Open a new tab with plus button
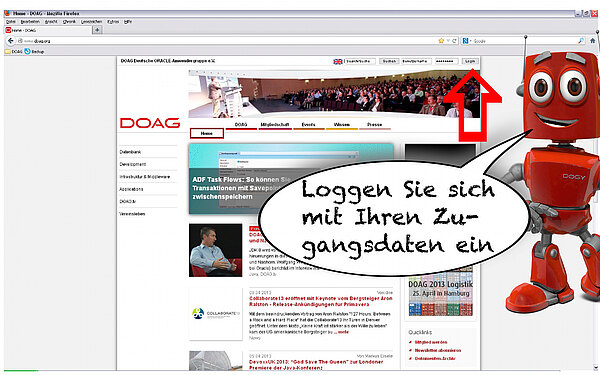The image size is (600, 375). click(x=97, y=30)
